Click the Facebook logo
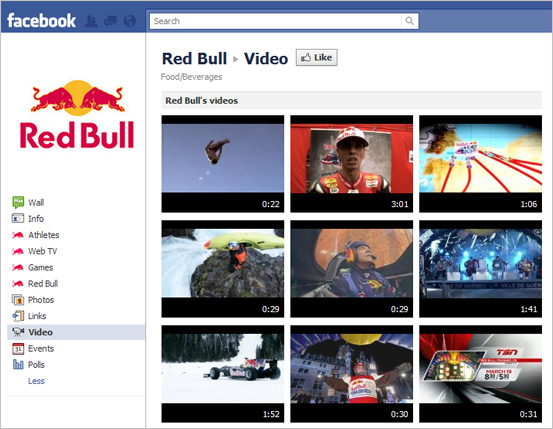Image resolution: width=553 pixels, height=429 pixels. point(41,20)
